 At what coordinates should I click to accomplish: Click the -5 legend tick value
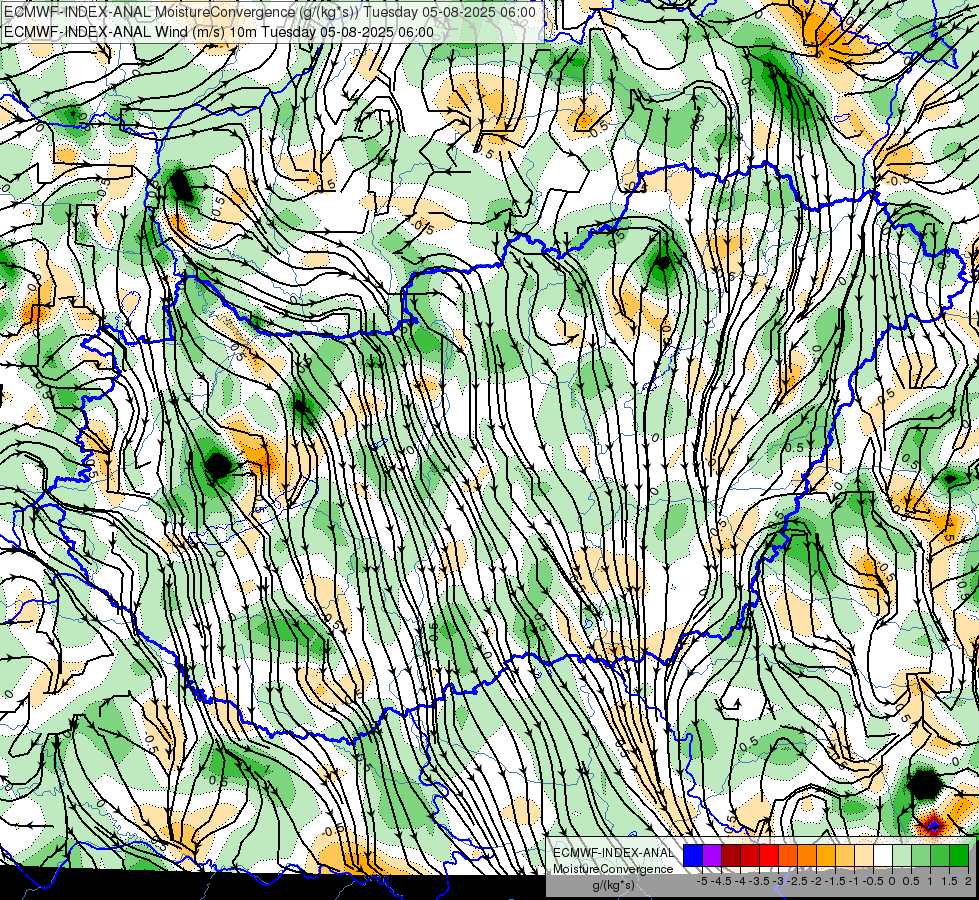(x=702, y=881)
